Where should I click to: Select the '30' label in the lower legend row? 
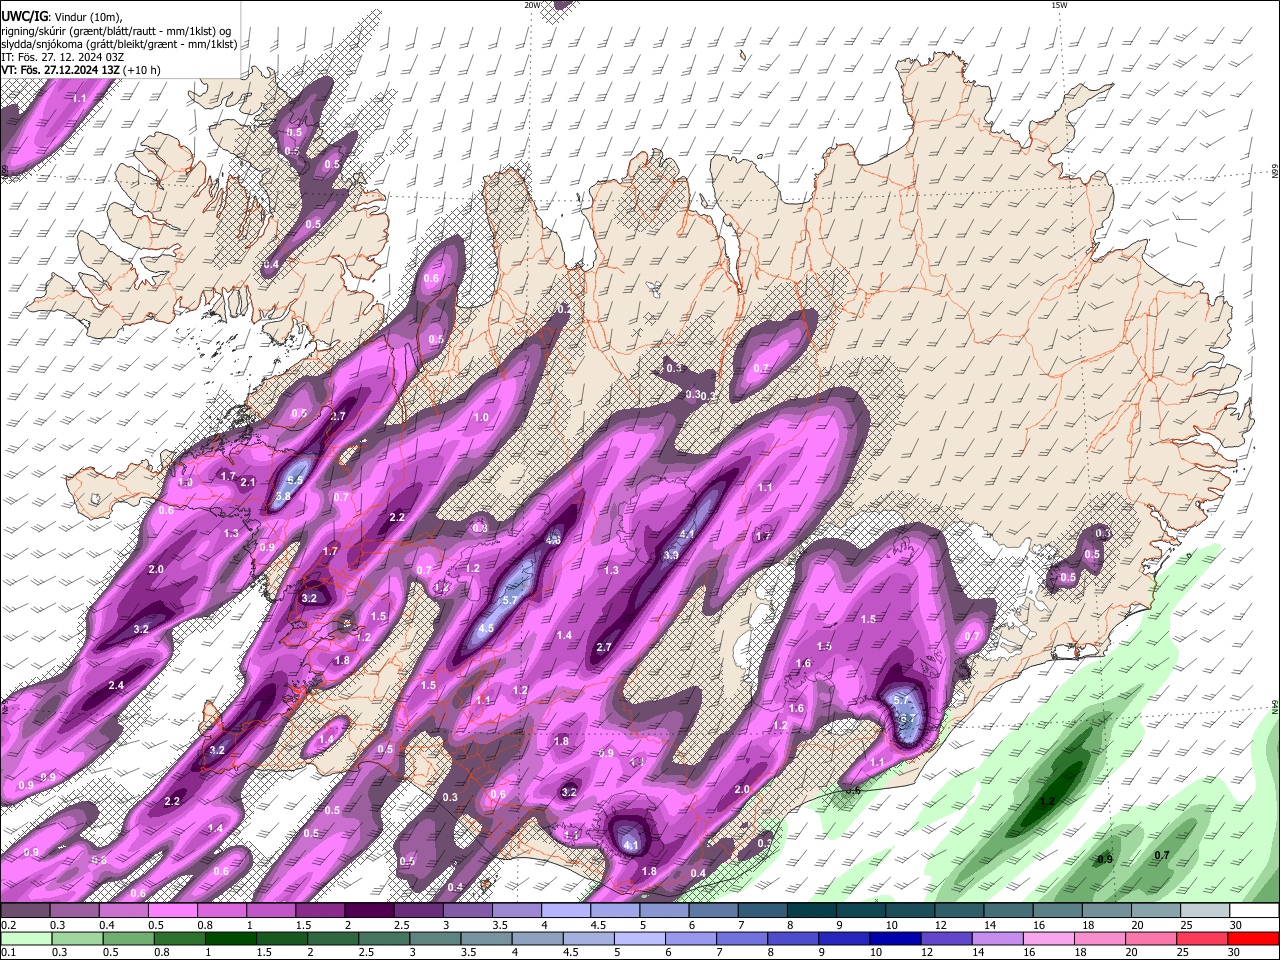click(1233, 952)
